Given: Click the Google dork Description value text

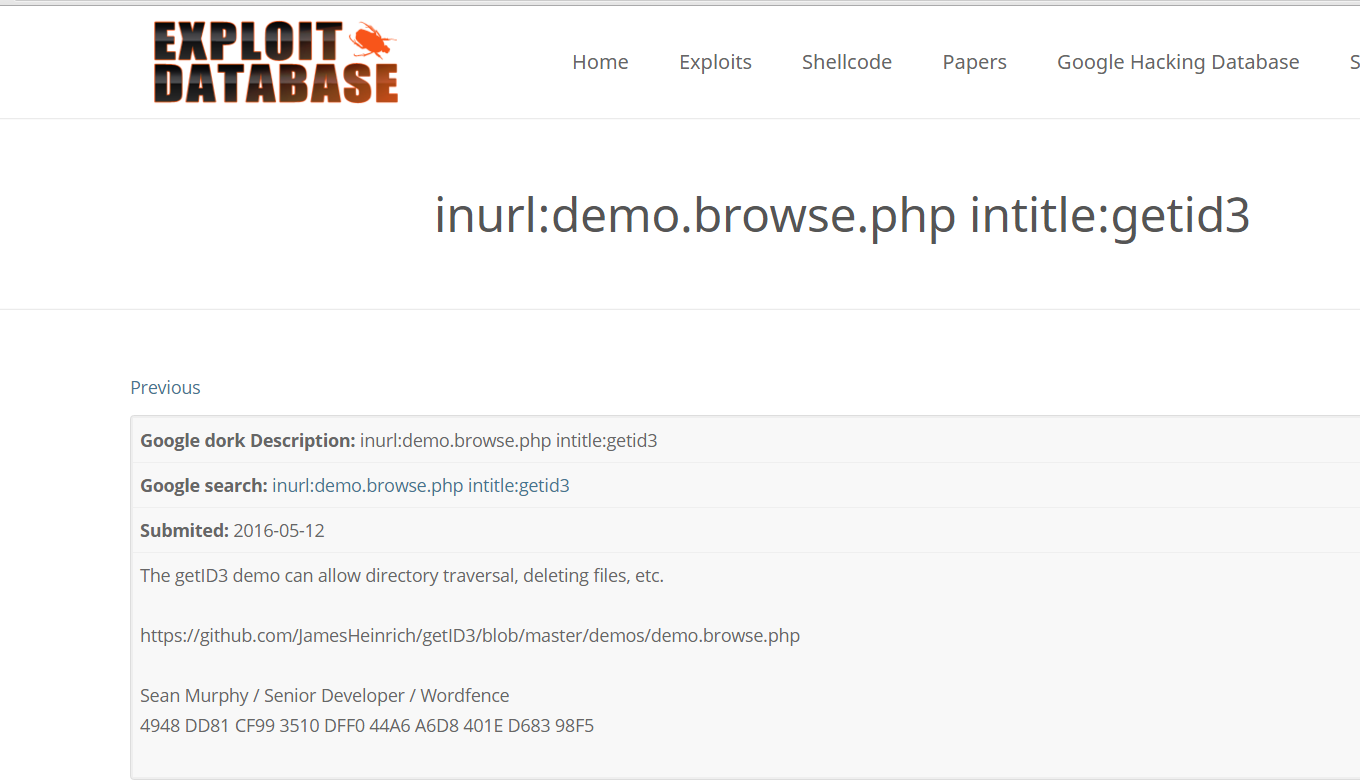Looking at the screenshot, I should [508, 441].
